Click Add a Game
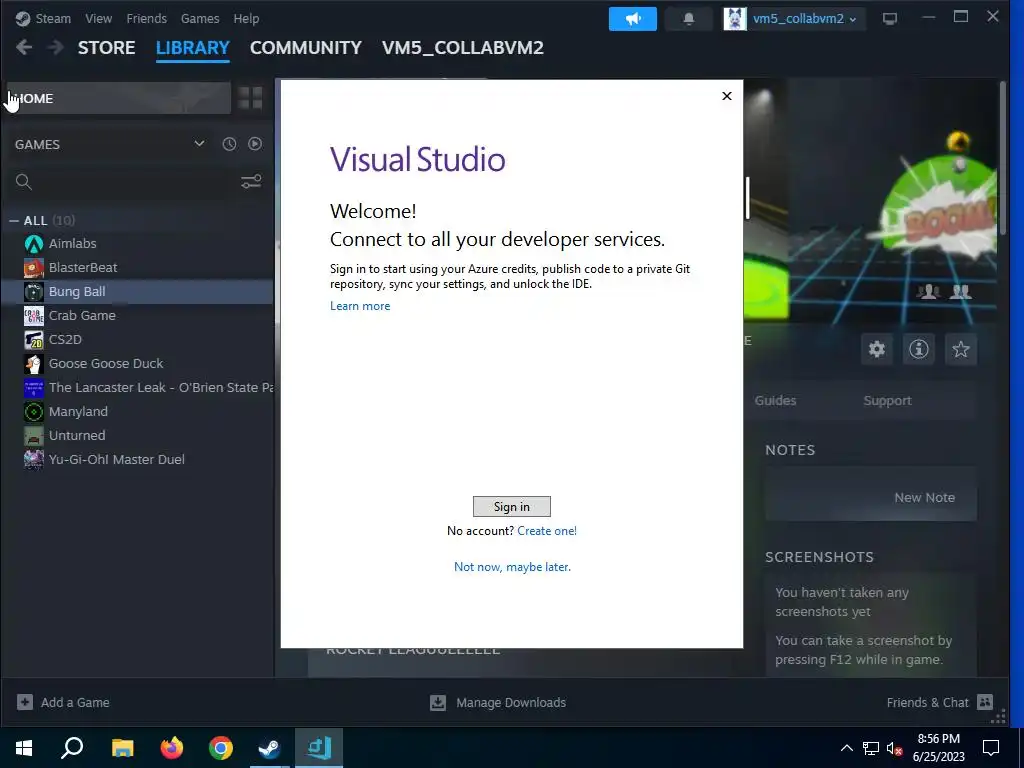 pos(63,703)
